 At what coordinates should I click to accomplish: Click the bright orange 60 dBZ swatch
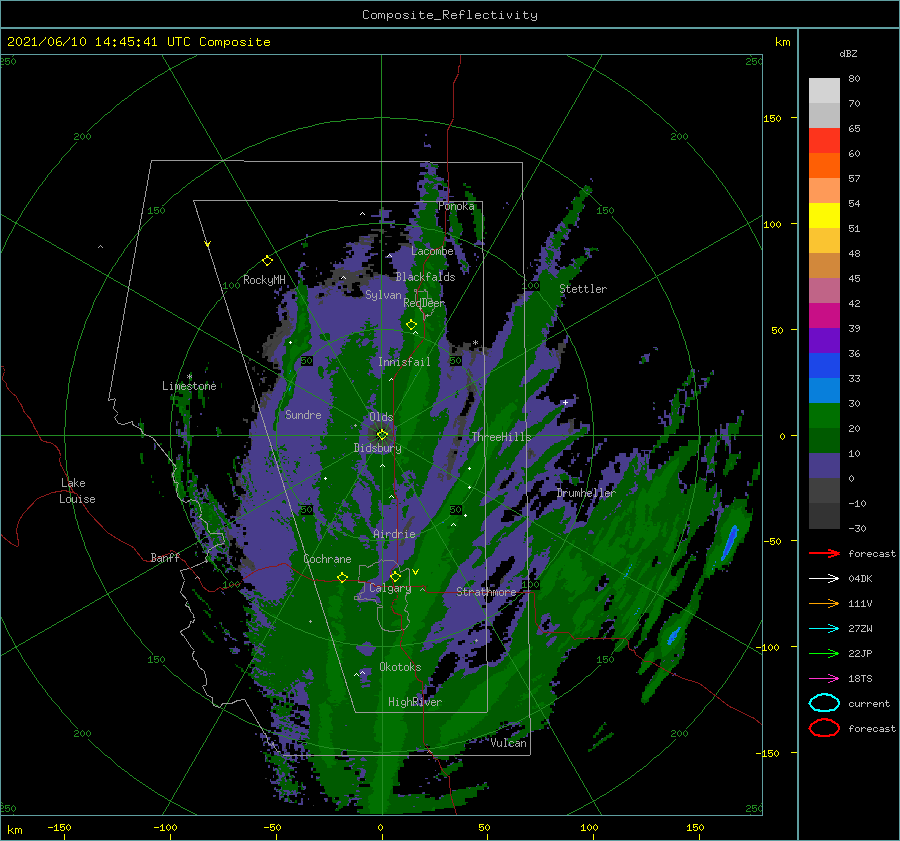[x=824, y=166]
